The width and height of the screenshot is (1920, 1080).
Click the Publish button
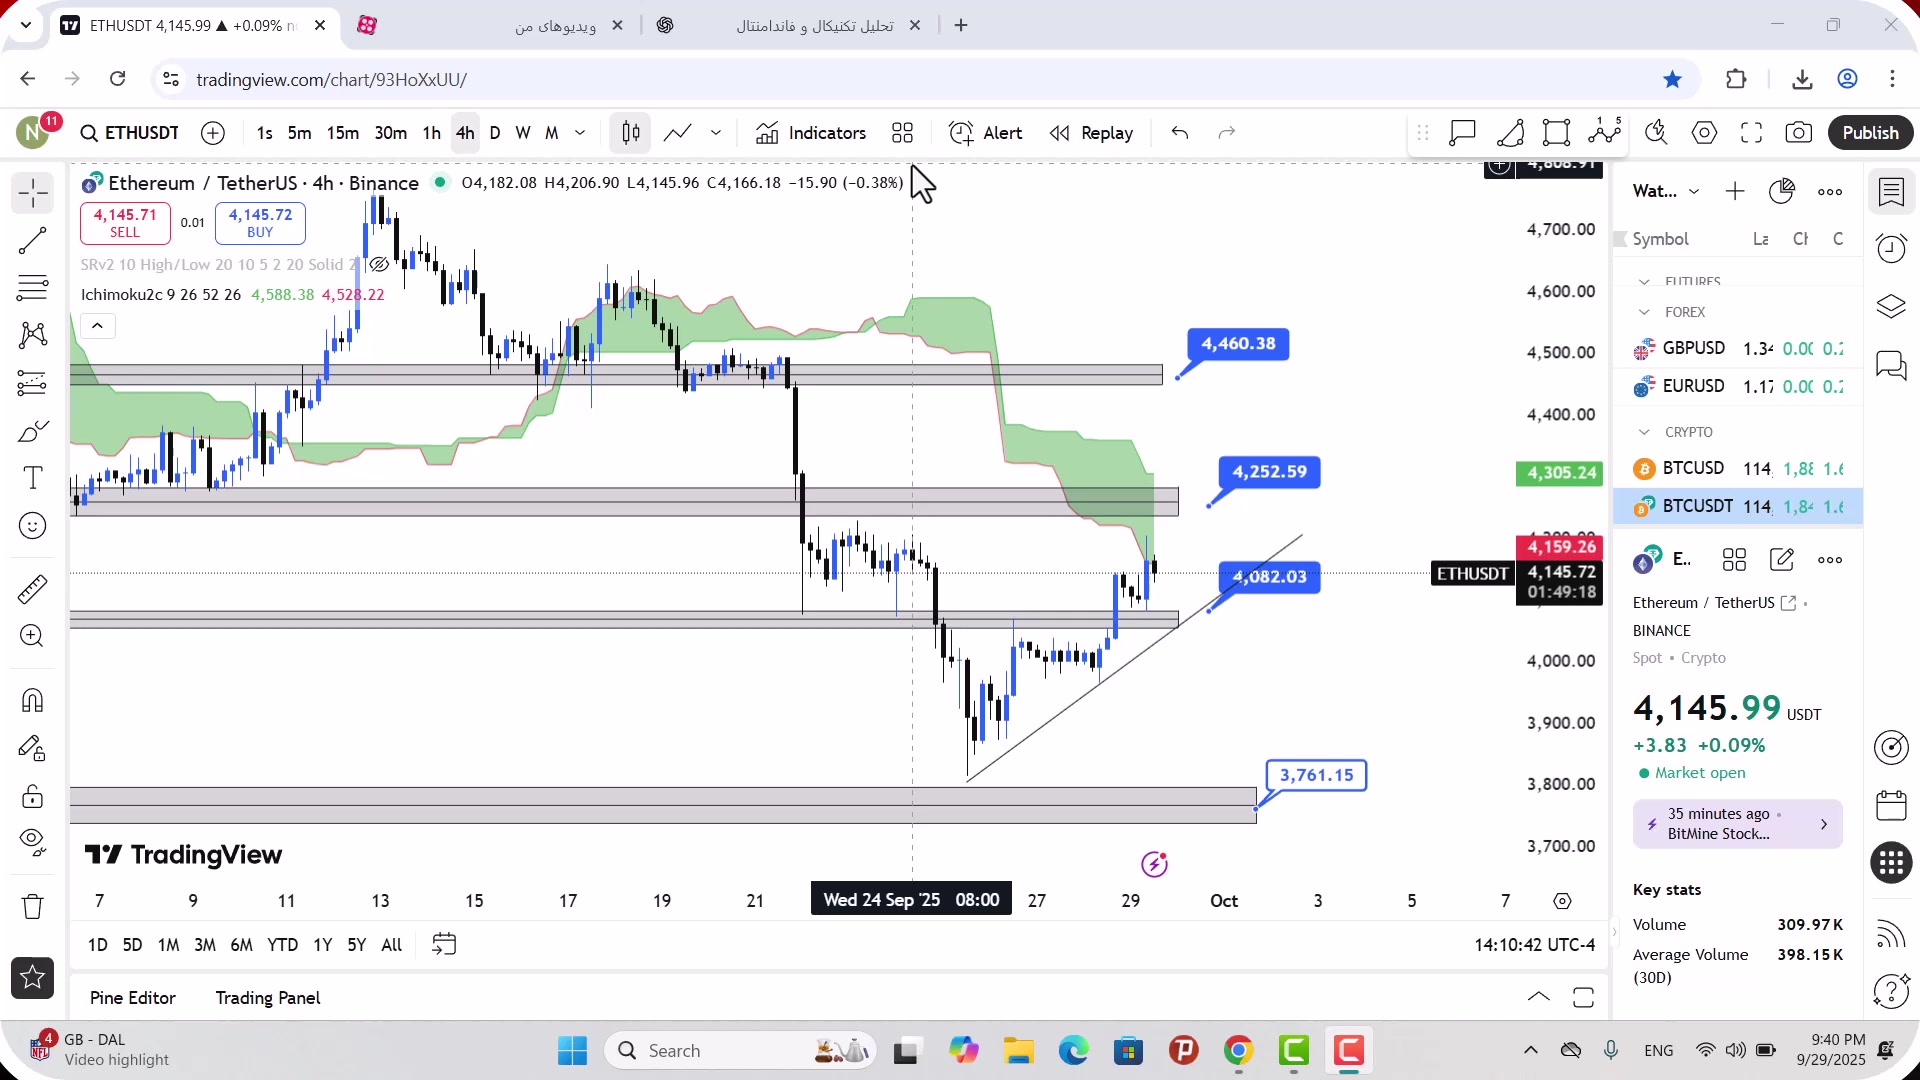click(1870, 133)
